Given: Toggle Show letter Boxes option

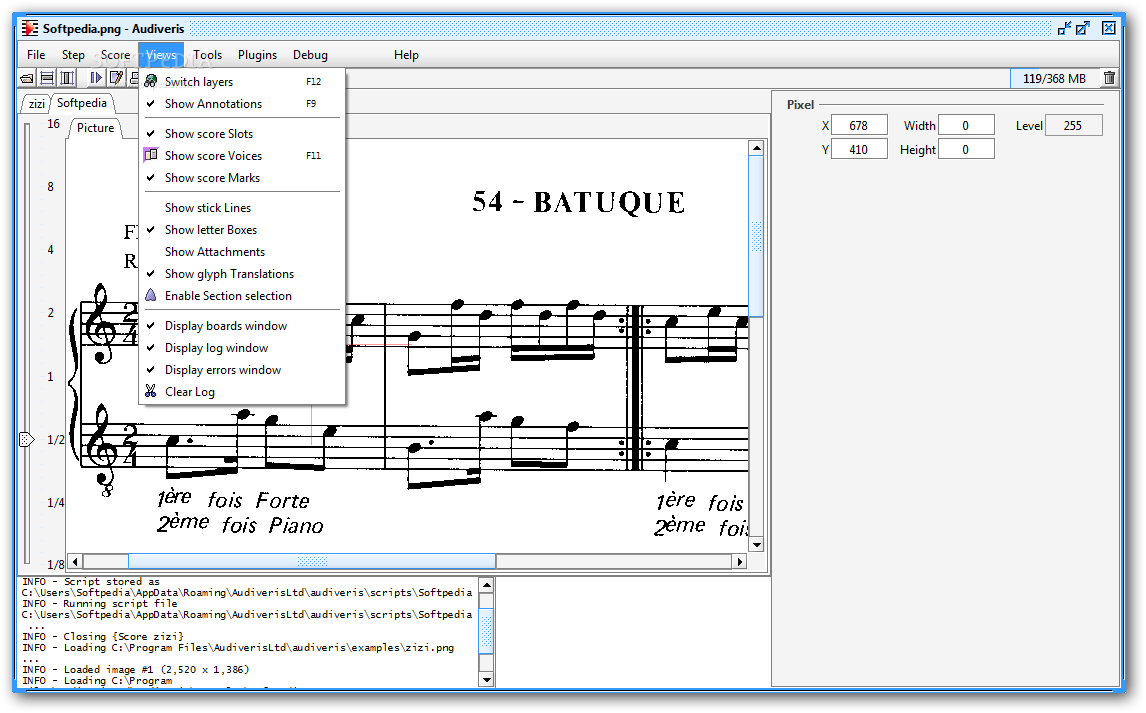Looking at the screenshot, I should coord(241,229).
